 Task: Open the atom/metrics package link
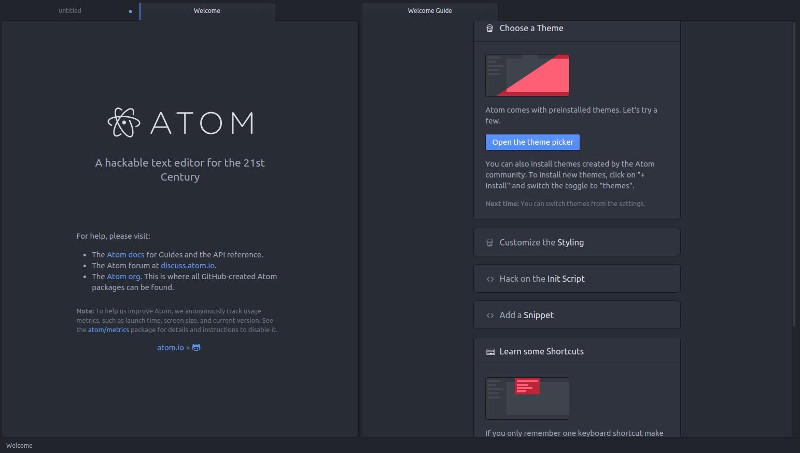coord(108,330)
